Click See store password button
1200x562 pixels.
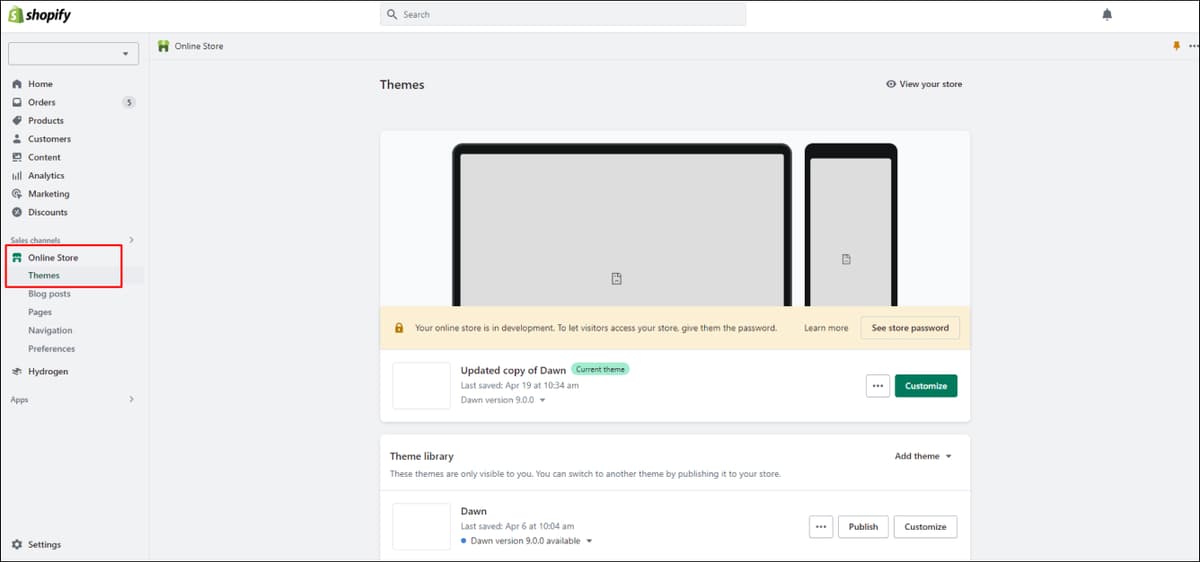point(910,328)
